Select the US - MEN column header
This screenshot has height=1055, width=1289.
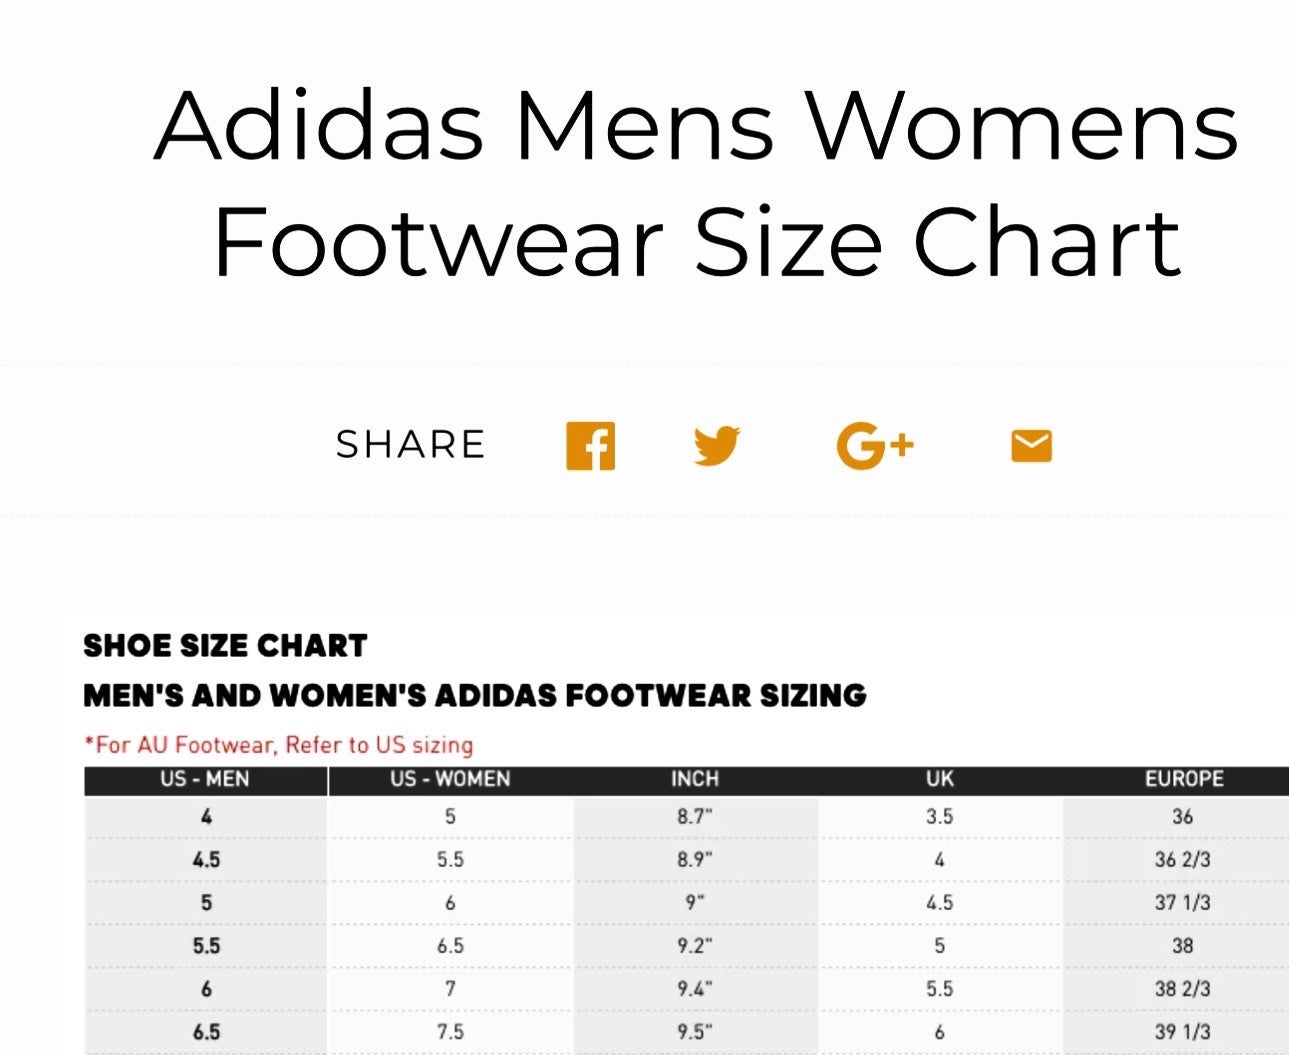pos(205,779)
